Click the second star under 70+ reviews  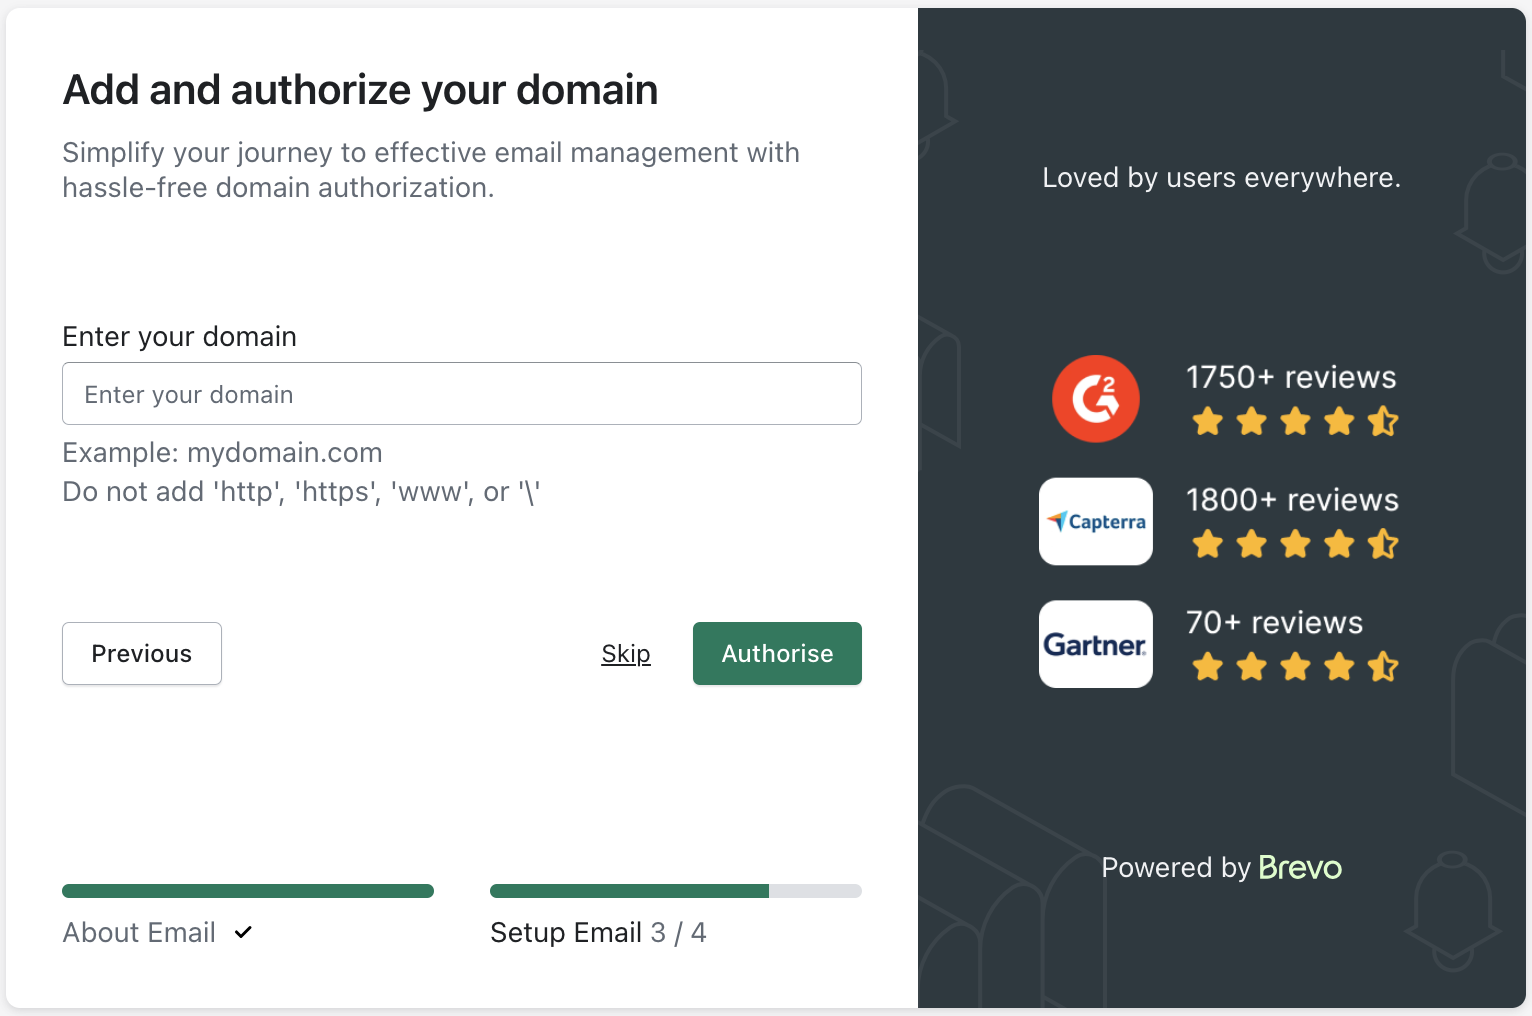[1251, 667]
